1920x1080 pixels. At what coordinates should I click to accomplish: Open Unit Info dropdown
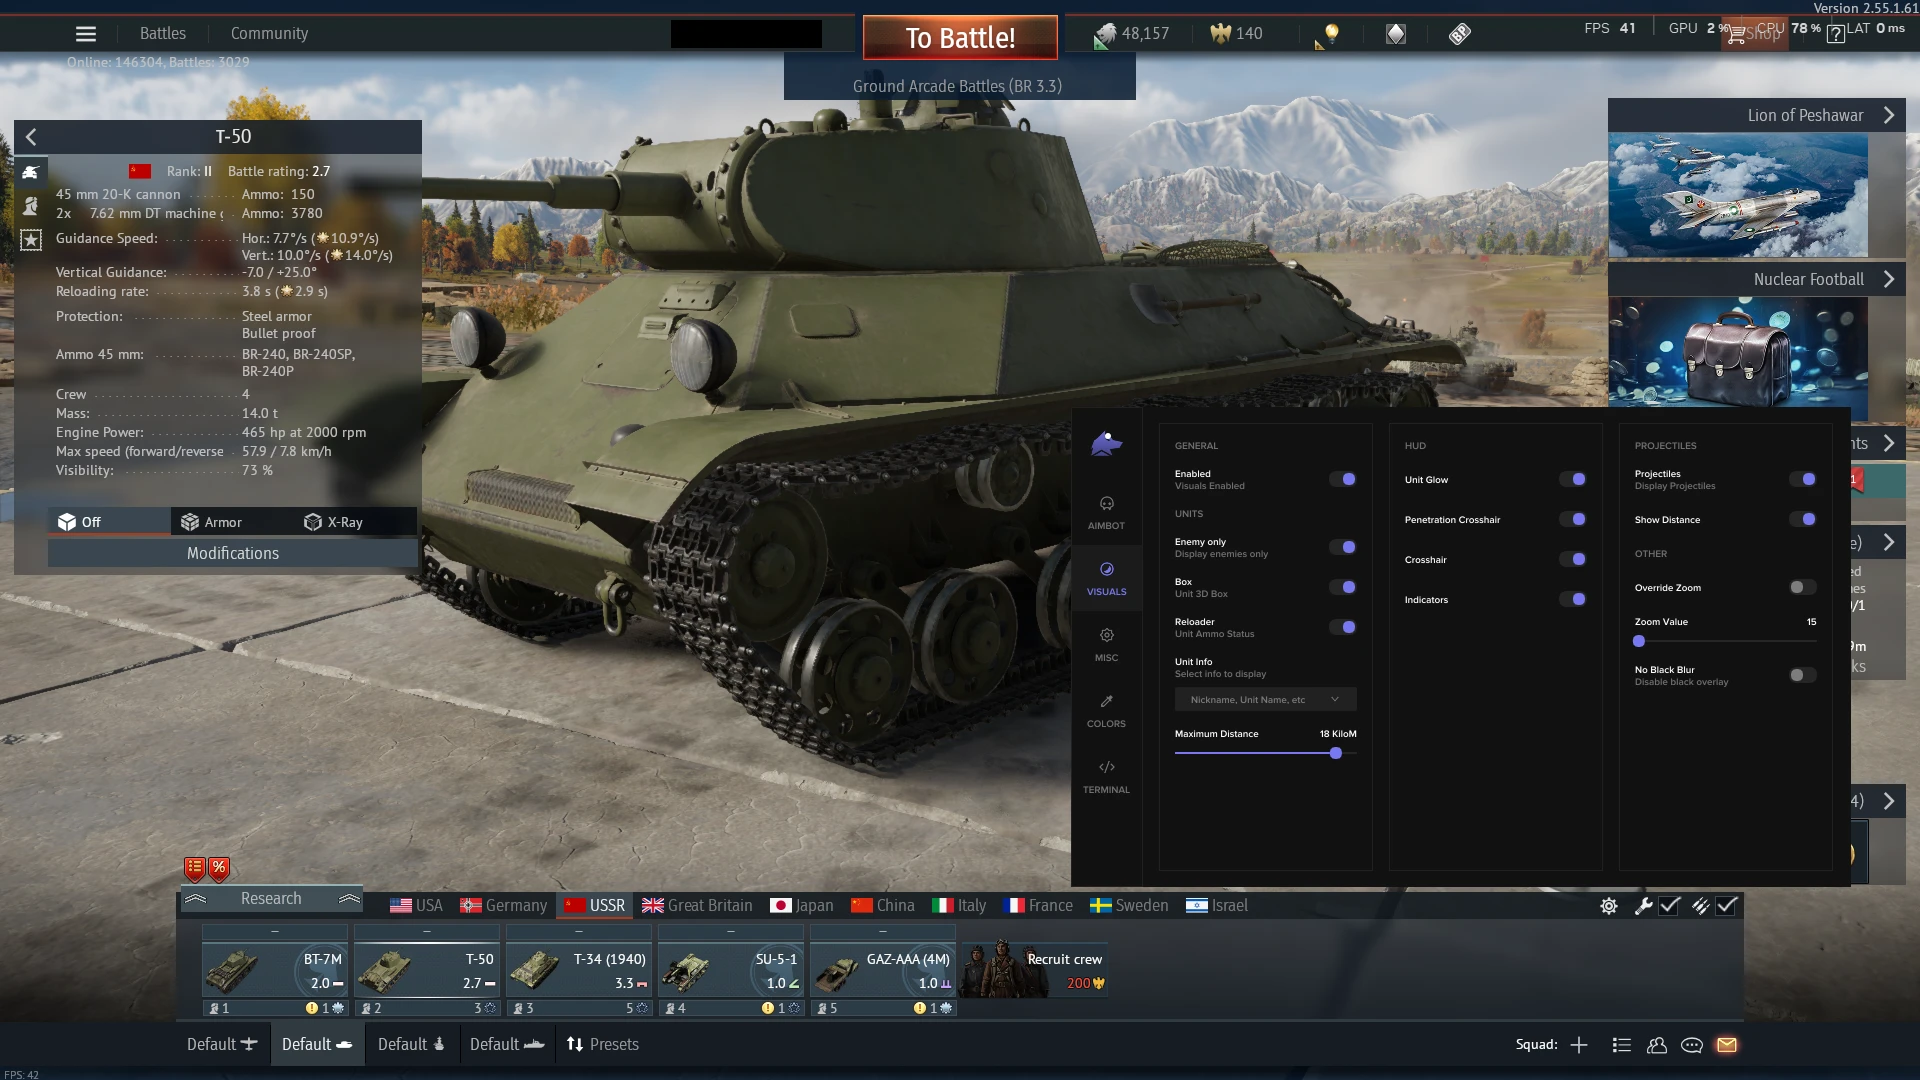point(1265,700)
